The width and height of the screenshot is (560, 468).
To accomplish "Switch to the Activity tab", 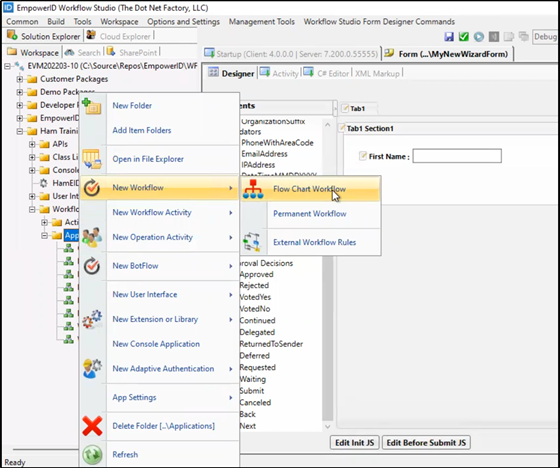I will click(x=279, y=74).
